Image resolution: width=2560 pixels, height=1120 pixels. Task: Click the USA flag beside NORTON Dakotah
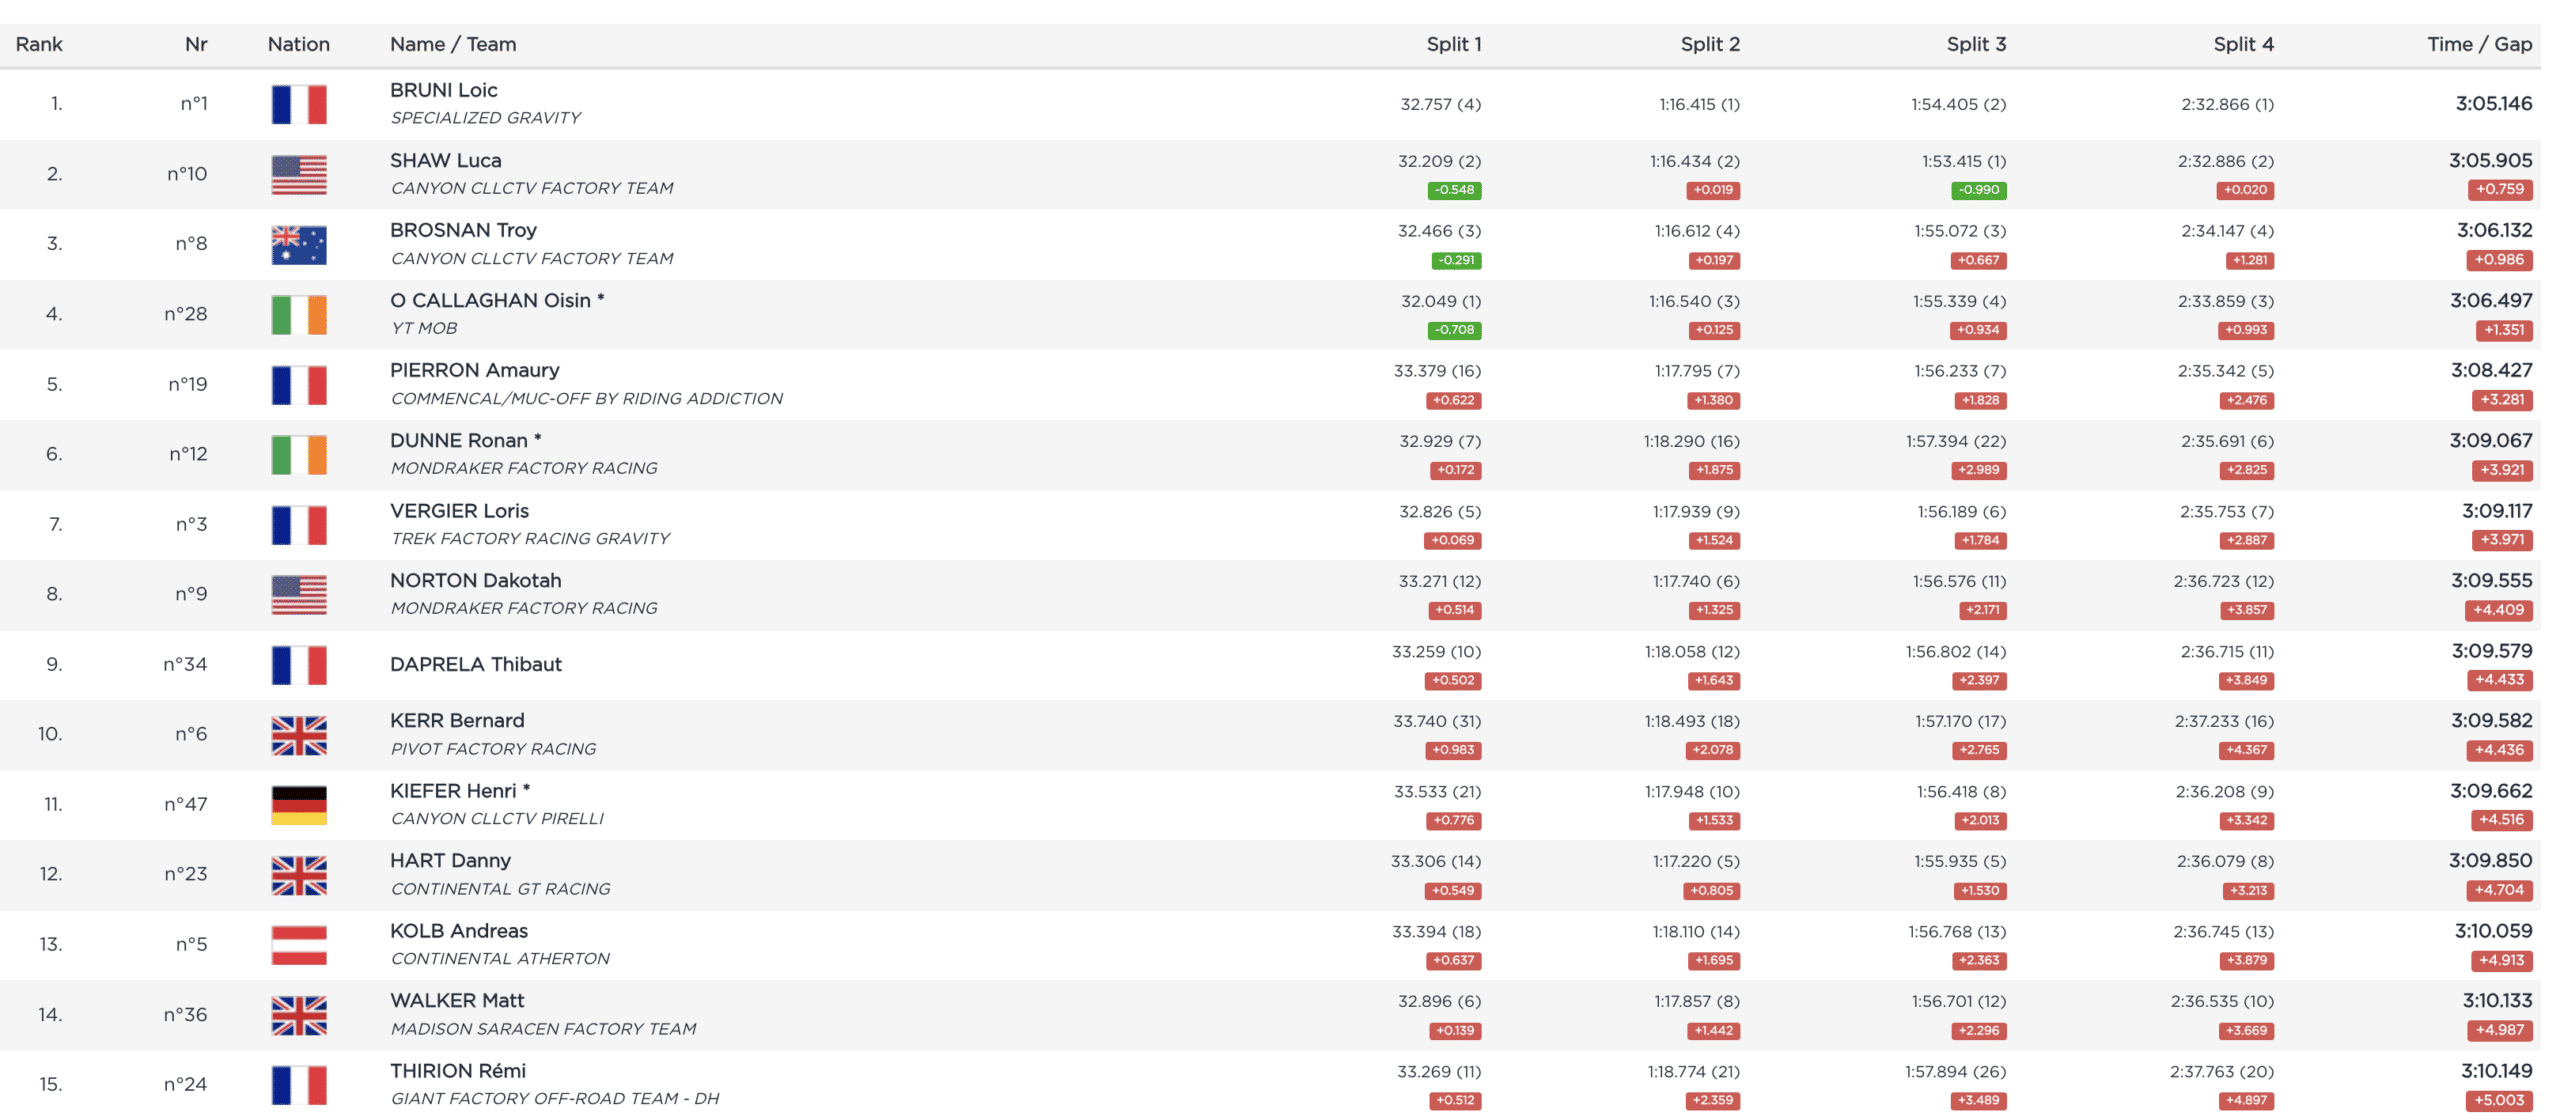coord(298,595)
